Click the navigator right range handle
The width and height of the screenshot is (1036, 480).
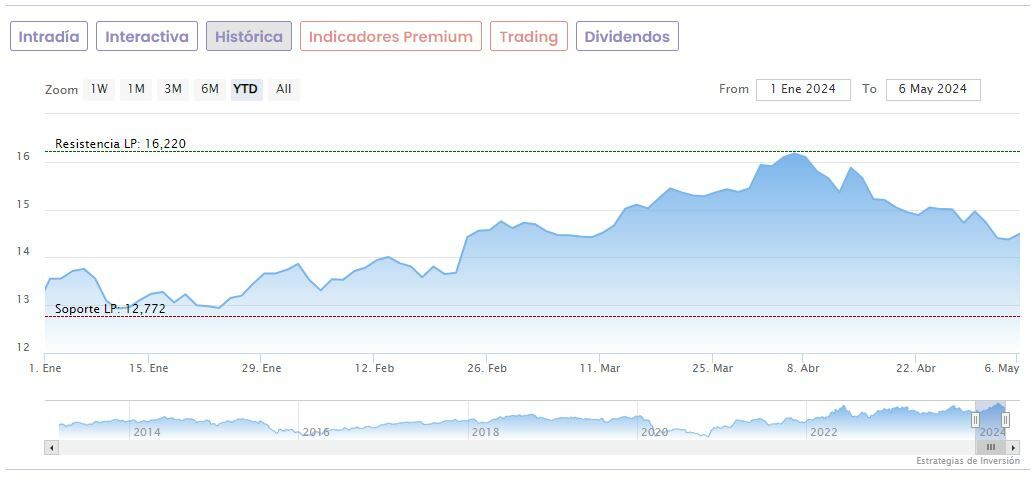pos(1005,420)
